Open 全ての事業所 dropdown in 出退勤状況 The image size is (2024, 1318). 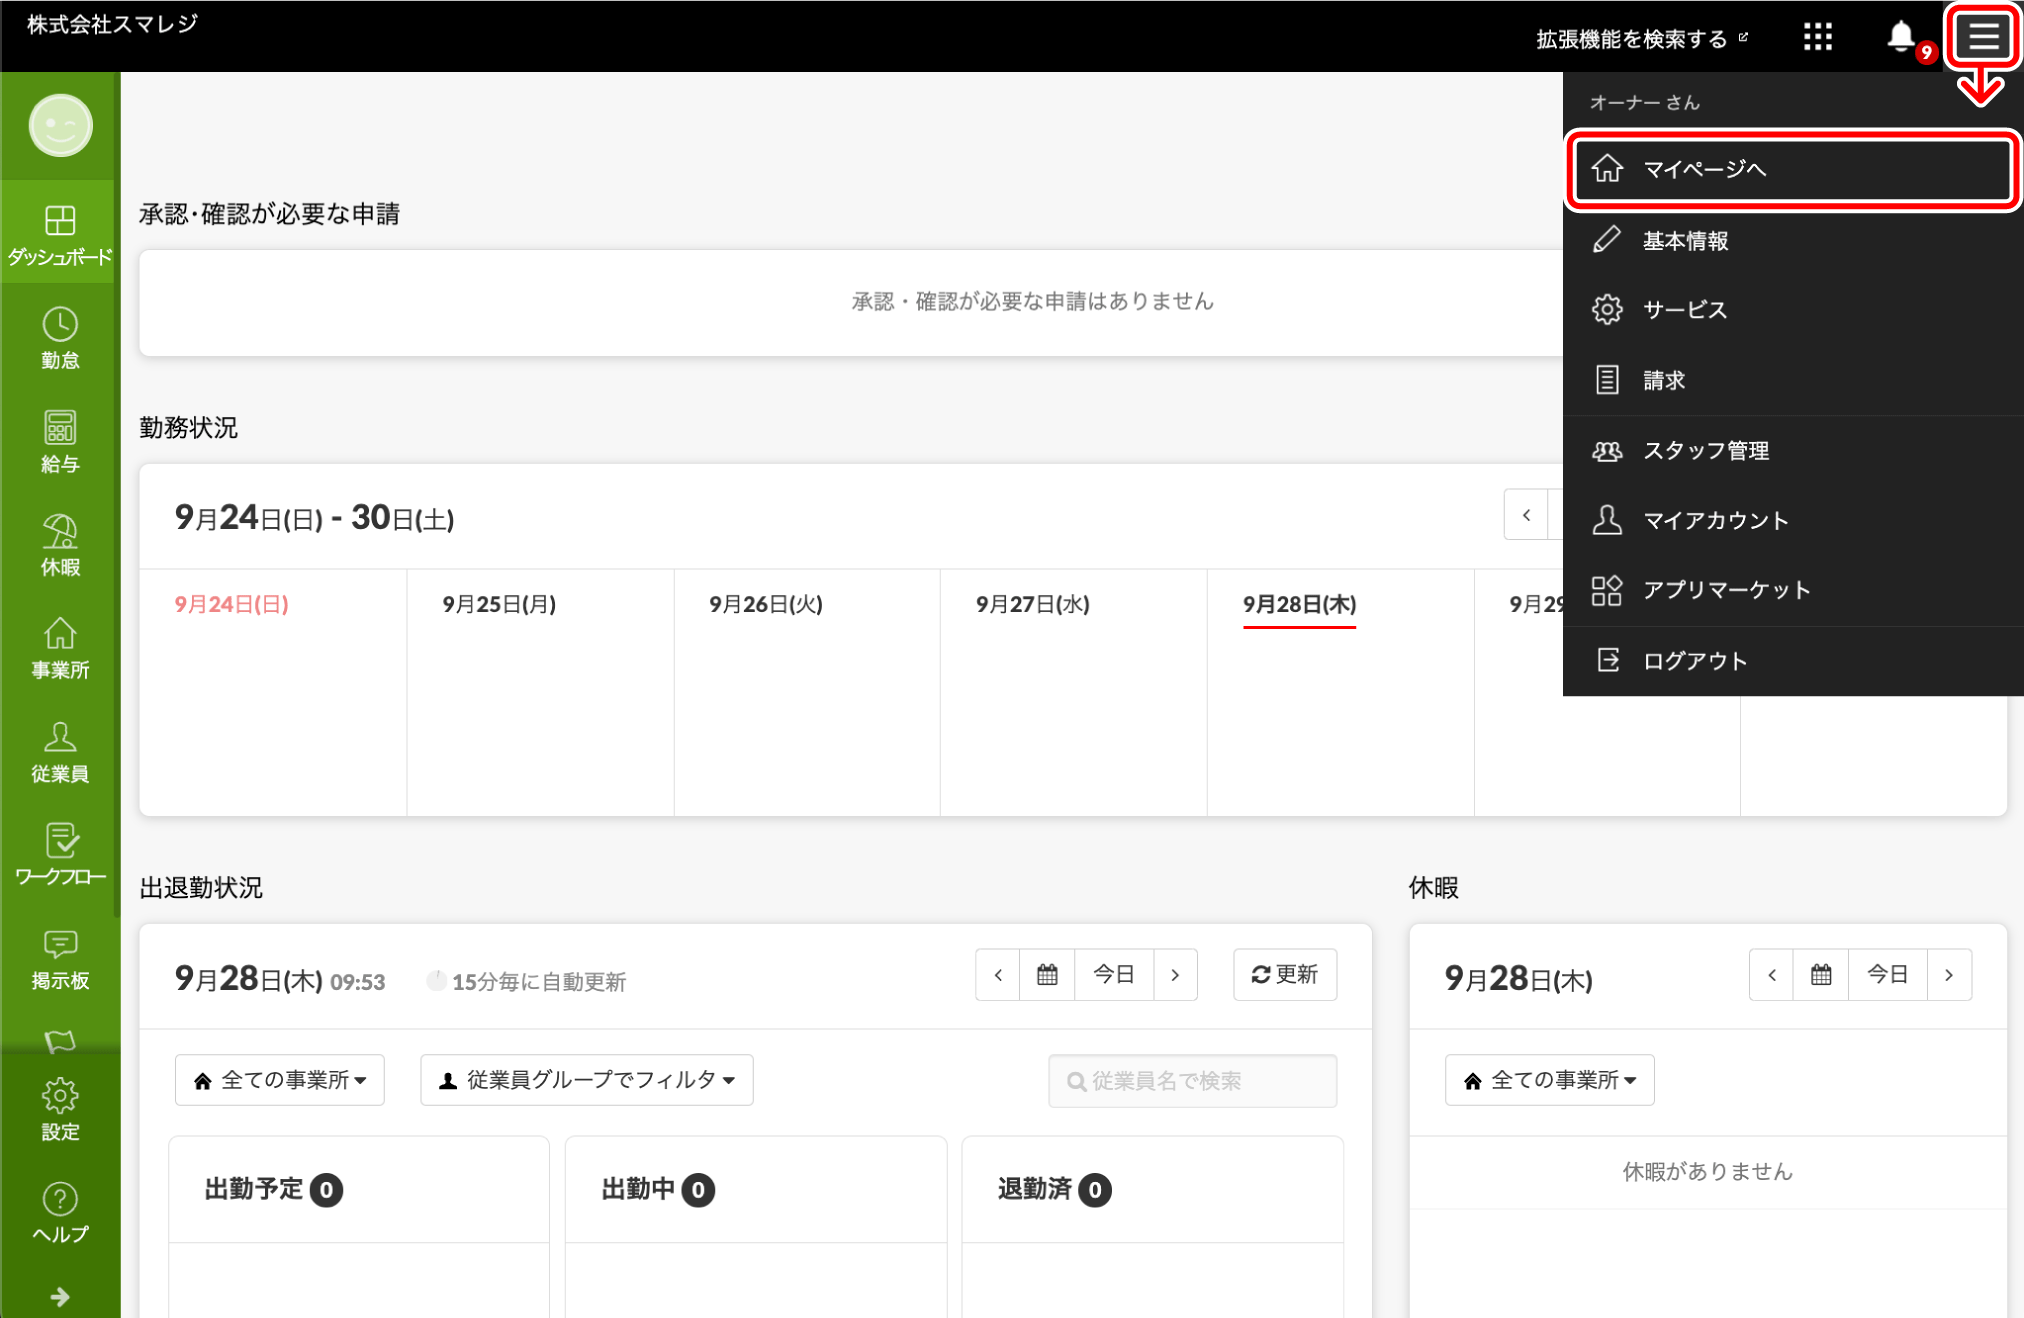click(x=280, y=1080)
